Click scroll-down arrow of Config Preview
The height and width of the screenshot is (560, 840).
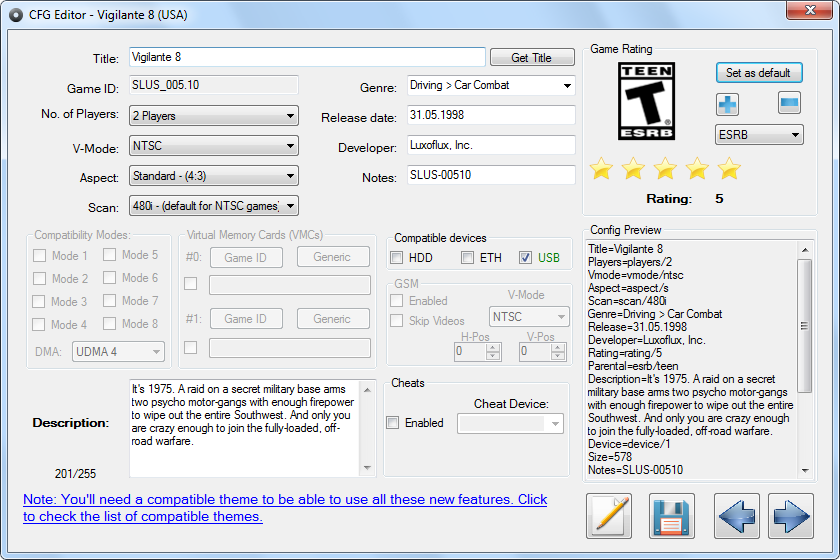805,471
